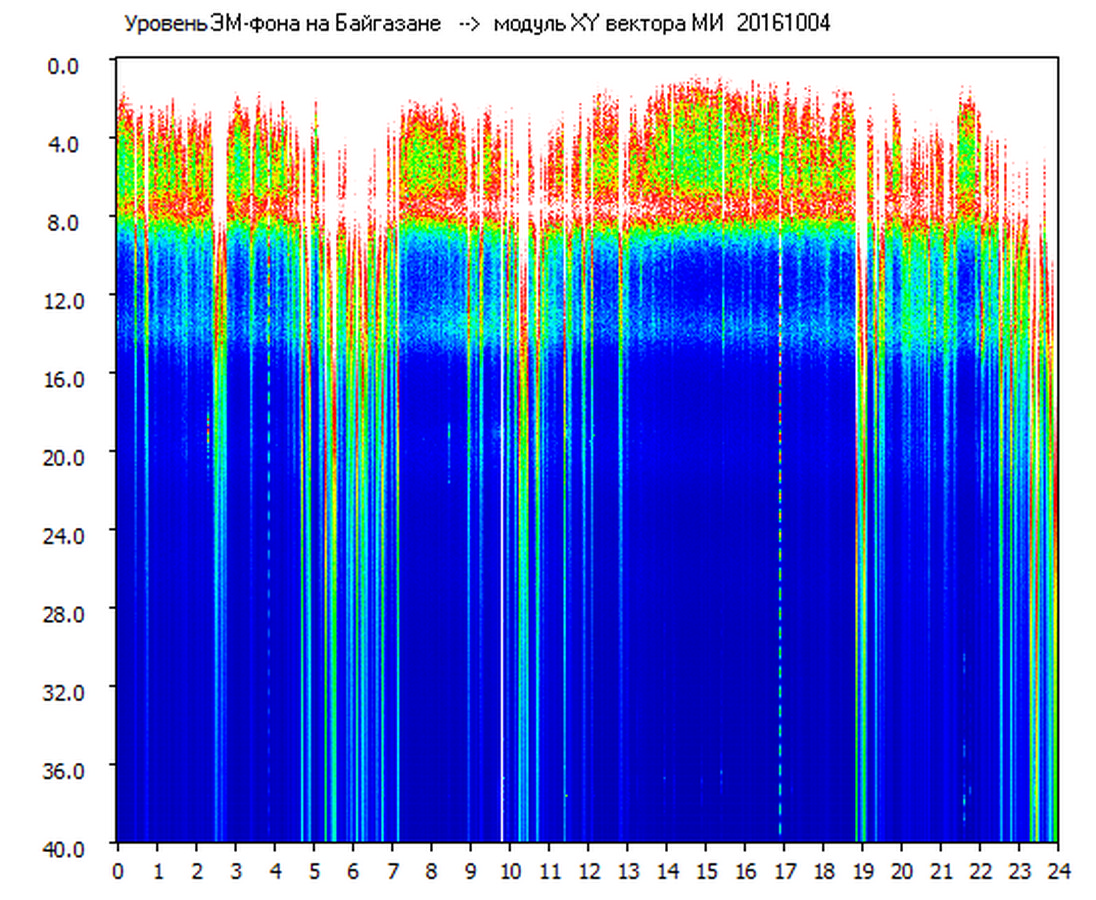Click hour 24 on the horizontal axis

coord(1058,871)
